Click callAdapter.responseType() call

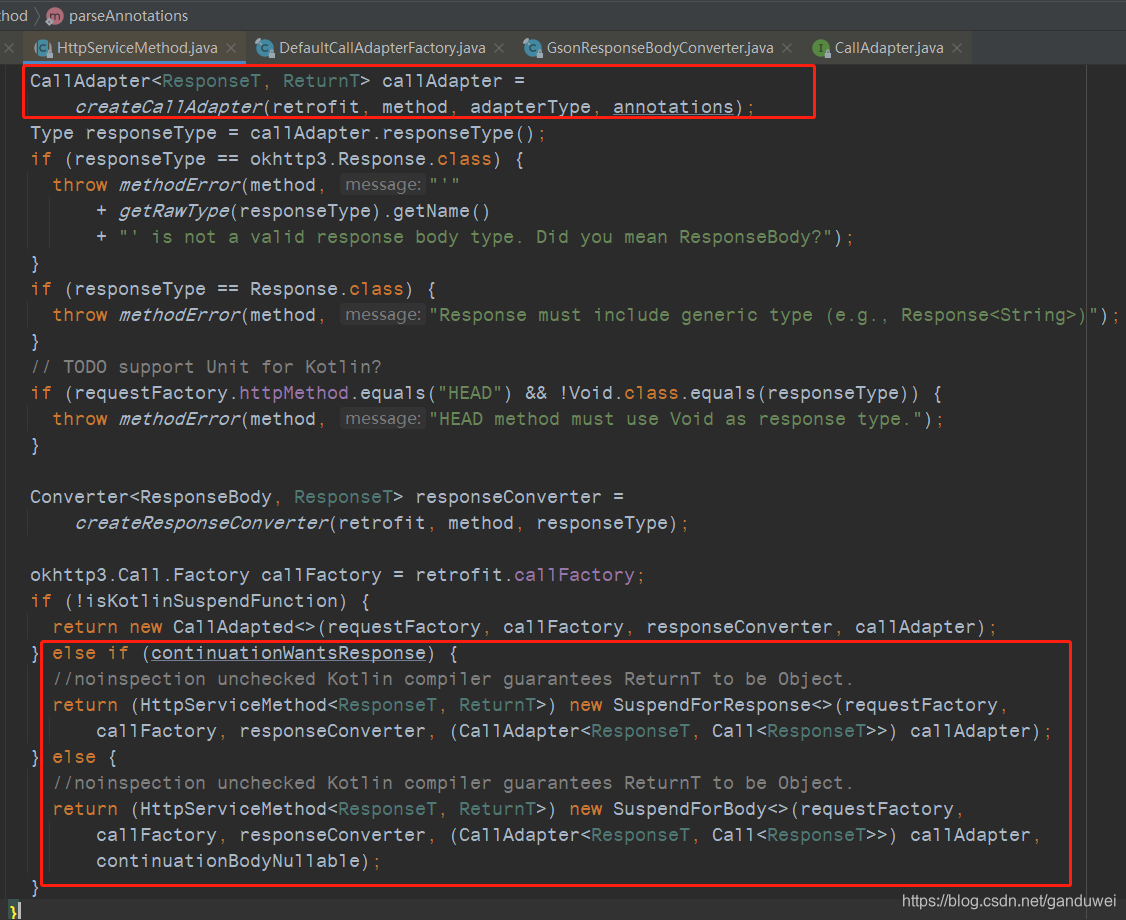pyautogui.click(x=391, y=133)
